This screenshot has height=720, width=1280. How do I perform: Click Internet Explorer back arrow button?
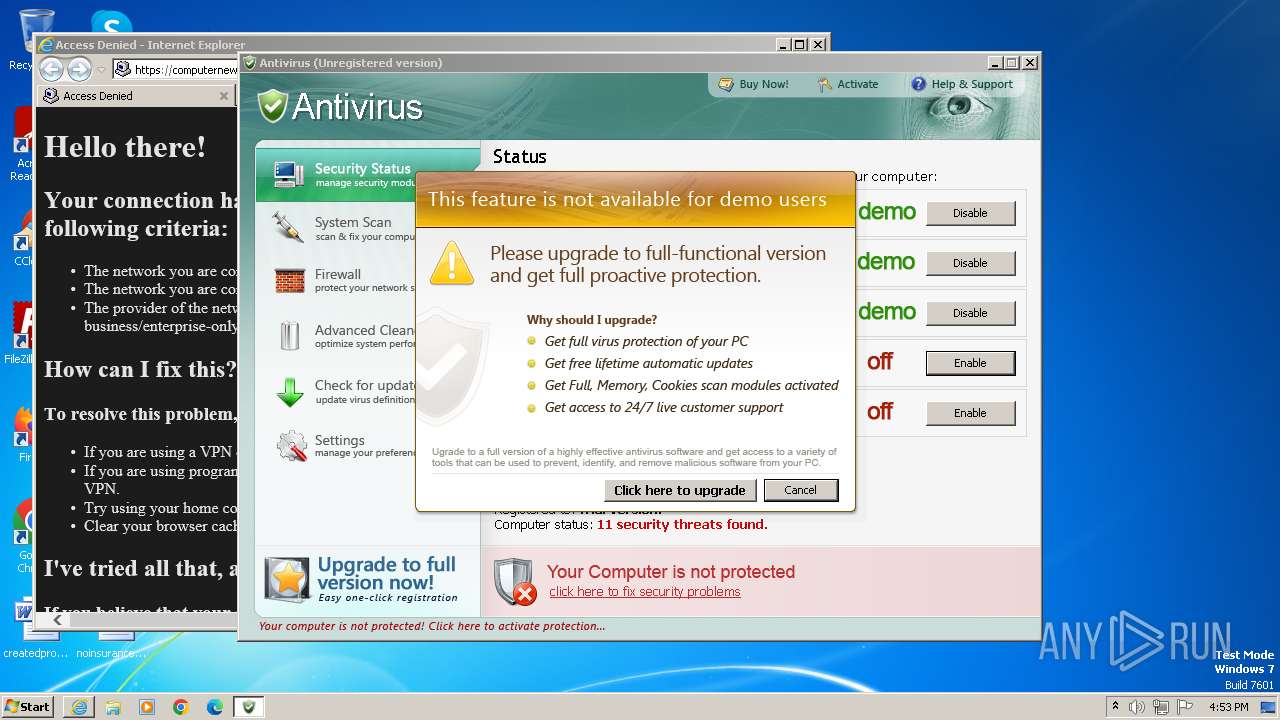51,69
